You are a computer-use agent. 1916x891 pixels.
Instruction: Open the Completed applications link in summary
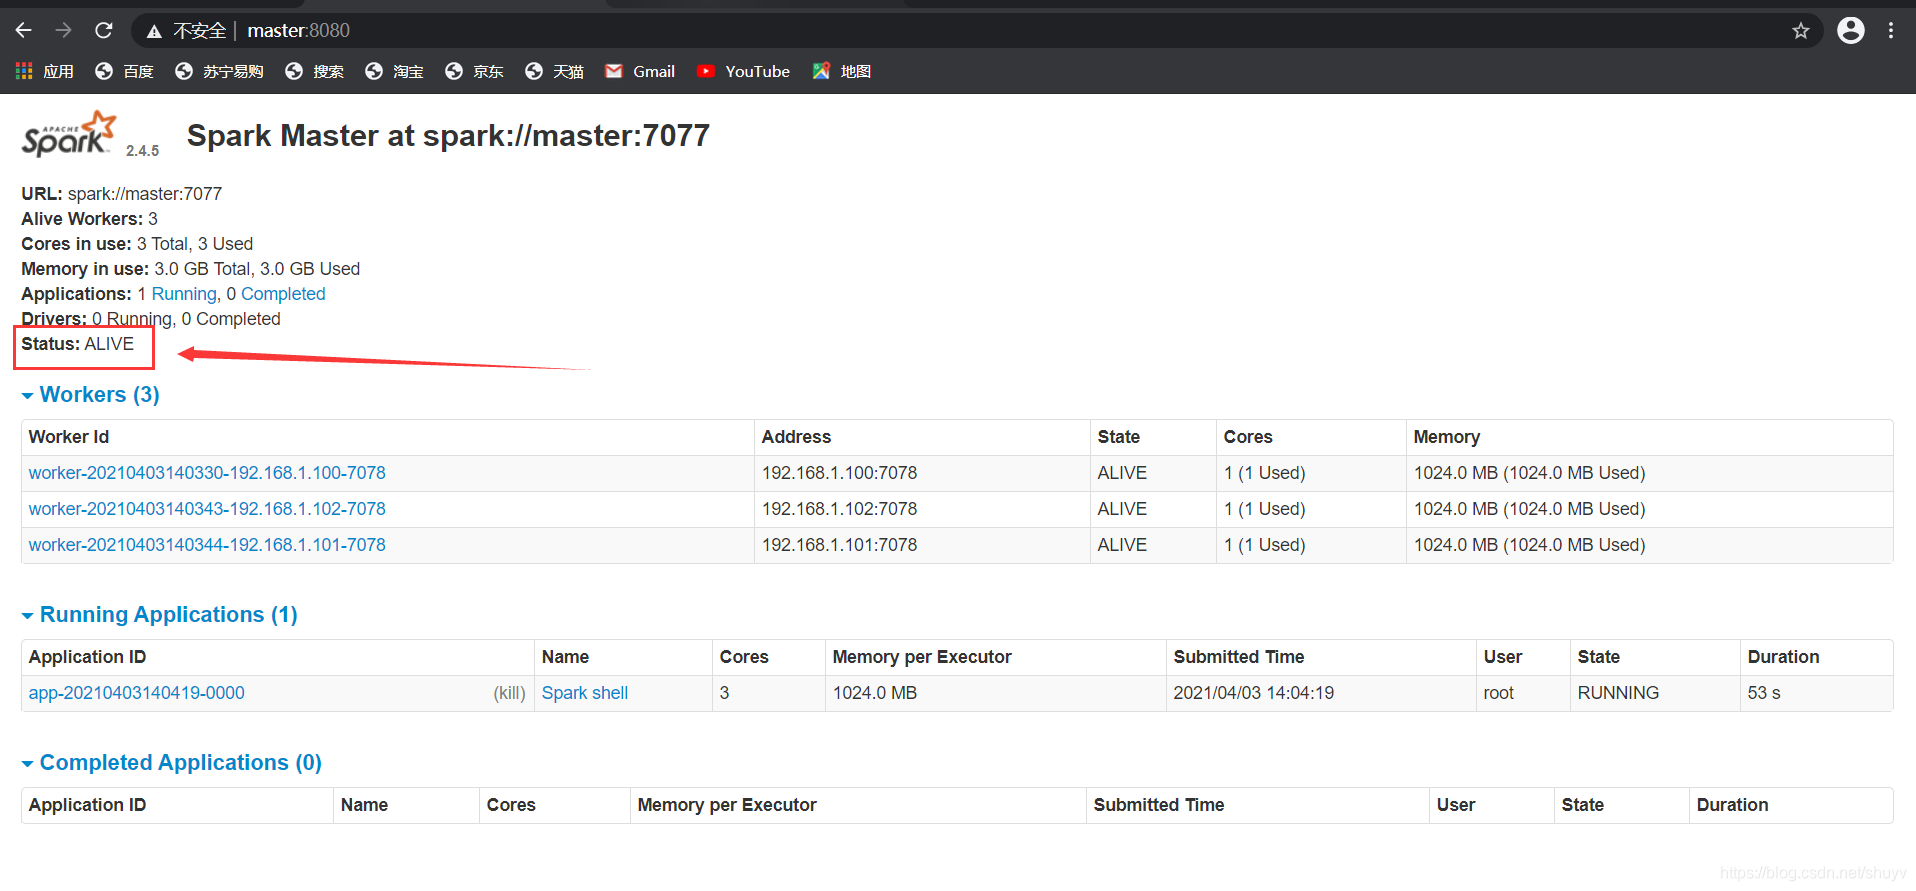click(x=283, y=294)
